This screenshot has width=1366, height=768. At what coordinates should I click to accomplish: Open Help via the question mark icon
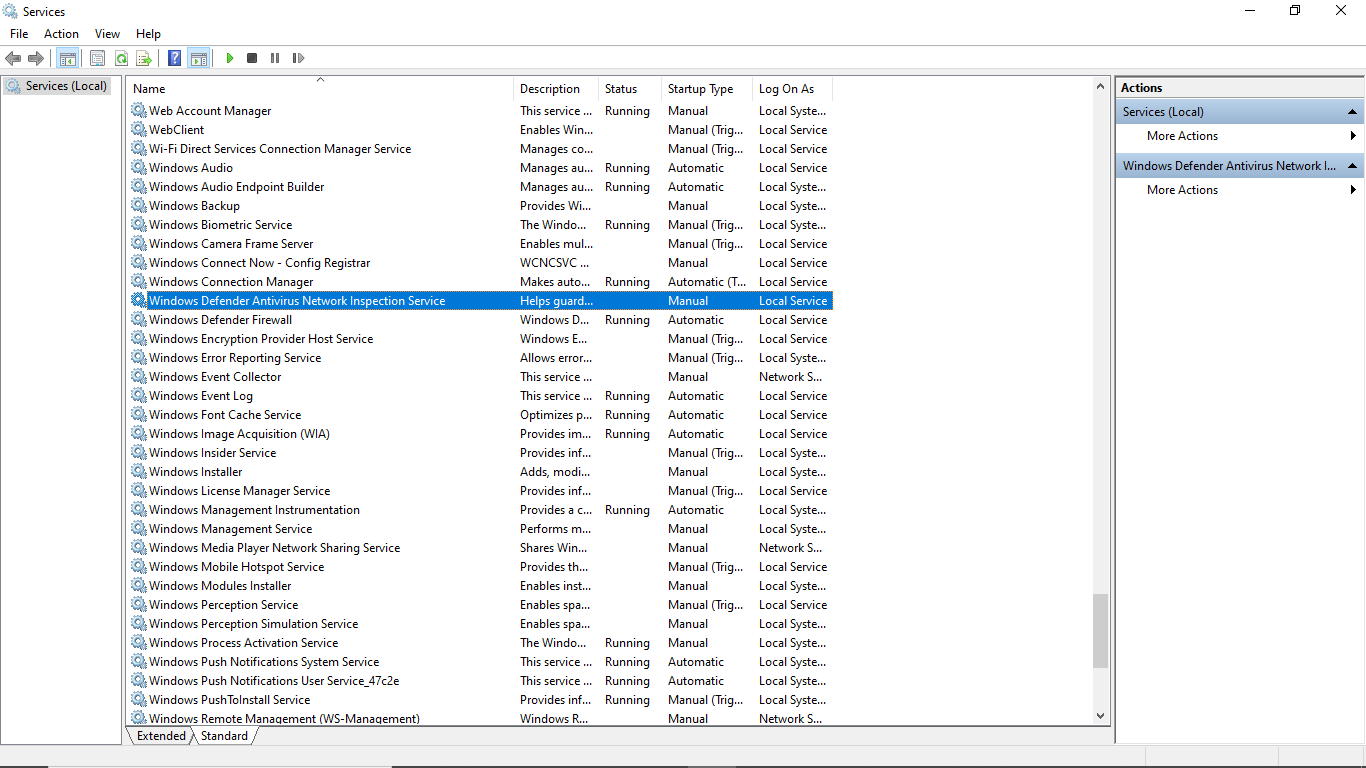tap(175, 58)
